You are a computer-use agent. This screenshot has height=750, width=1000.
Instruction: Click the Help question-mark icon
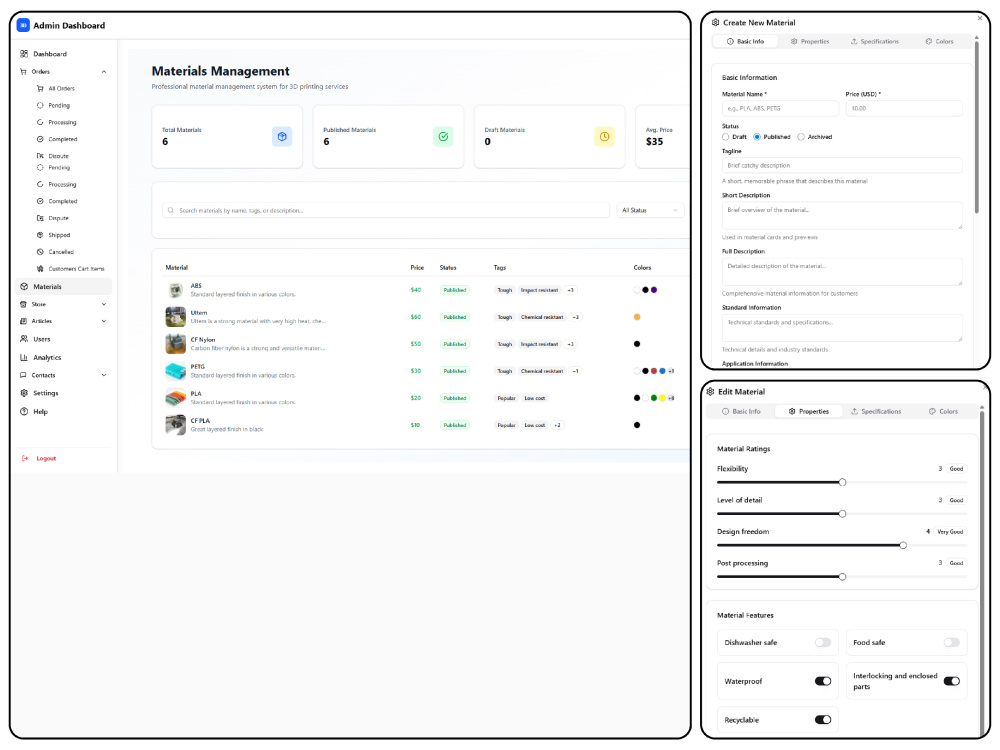pyautogui.click(x=24, y=412)
